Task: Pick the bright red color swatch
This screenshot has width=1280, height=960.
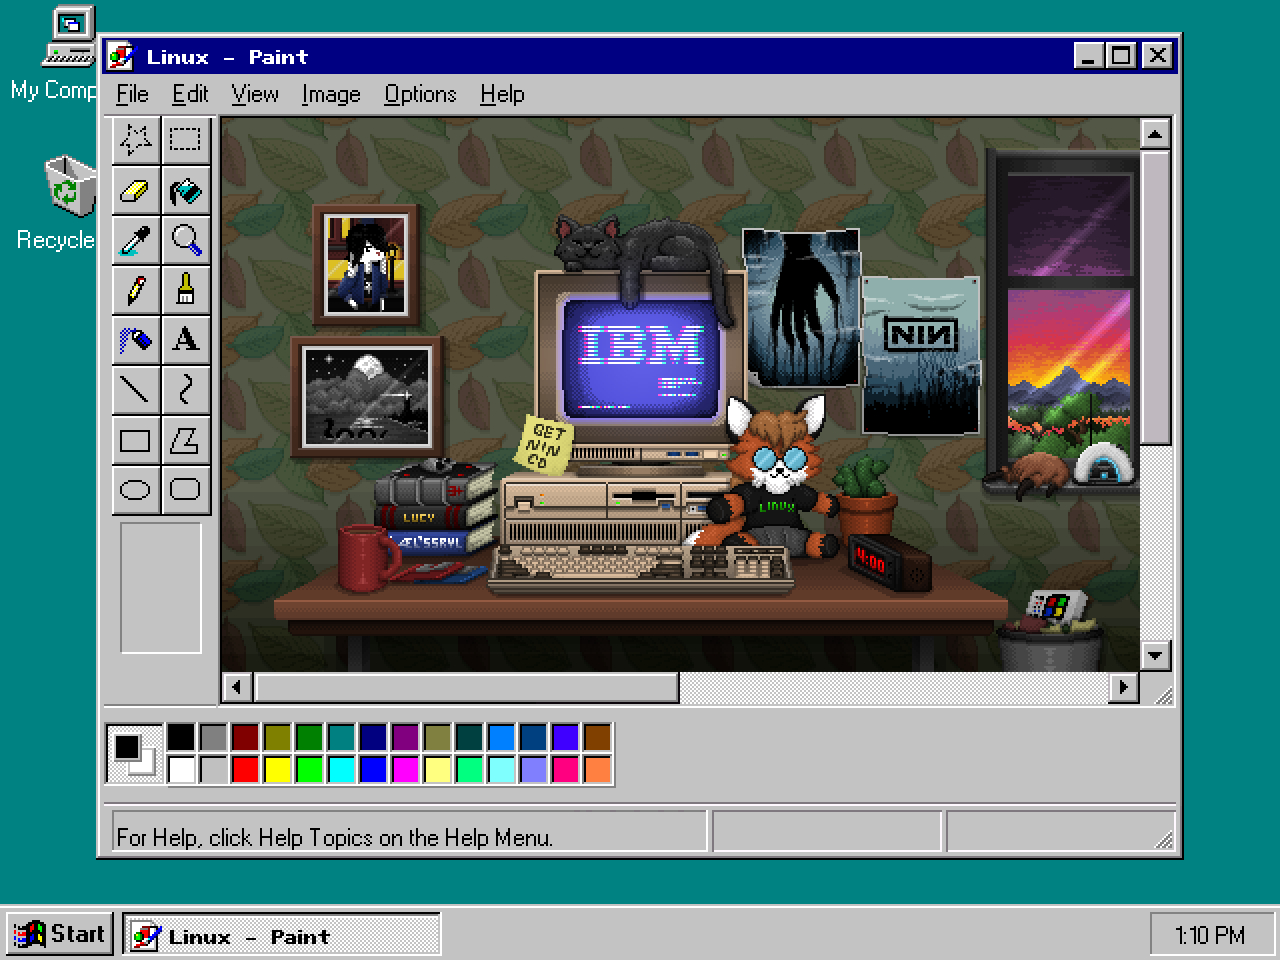Action: (x=245, y=769)
